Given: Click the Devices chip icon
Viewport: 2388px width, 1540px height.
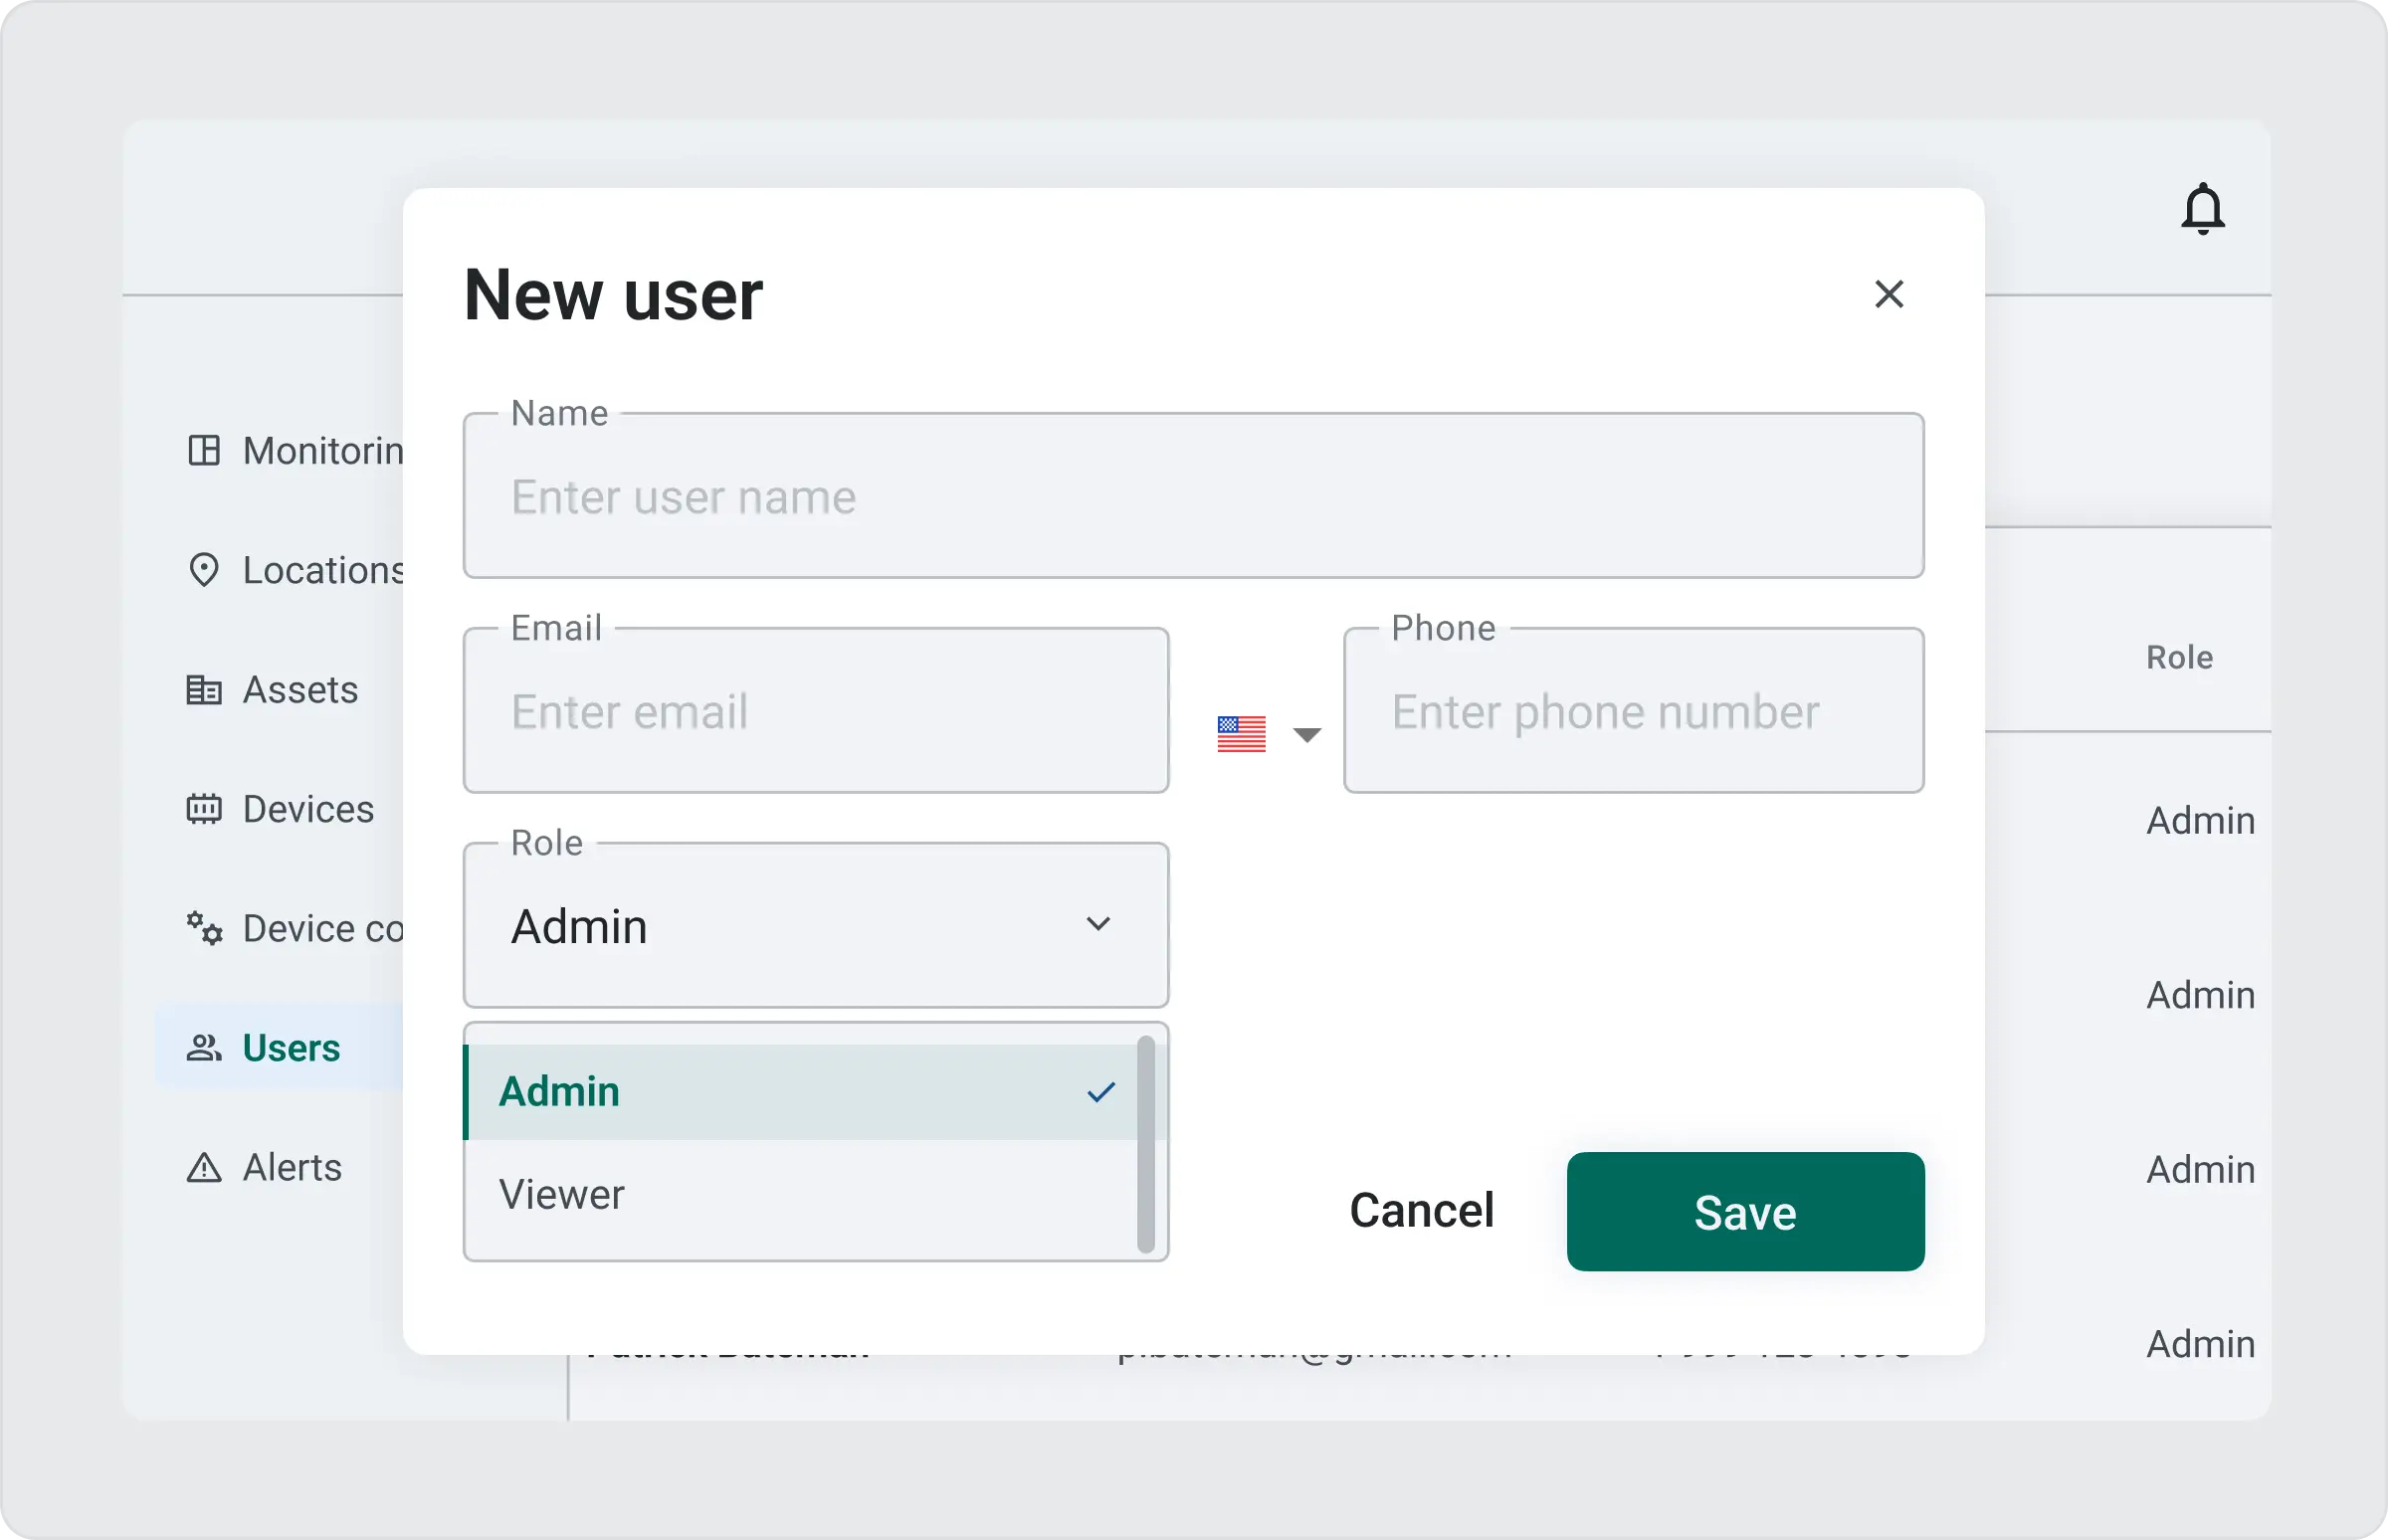Looking at the screenshot, I should point(204,809).
